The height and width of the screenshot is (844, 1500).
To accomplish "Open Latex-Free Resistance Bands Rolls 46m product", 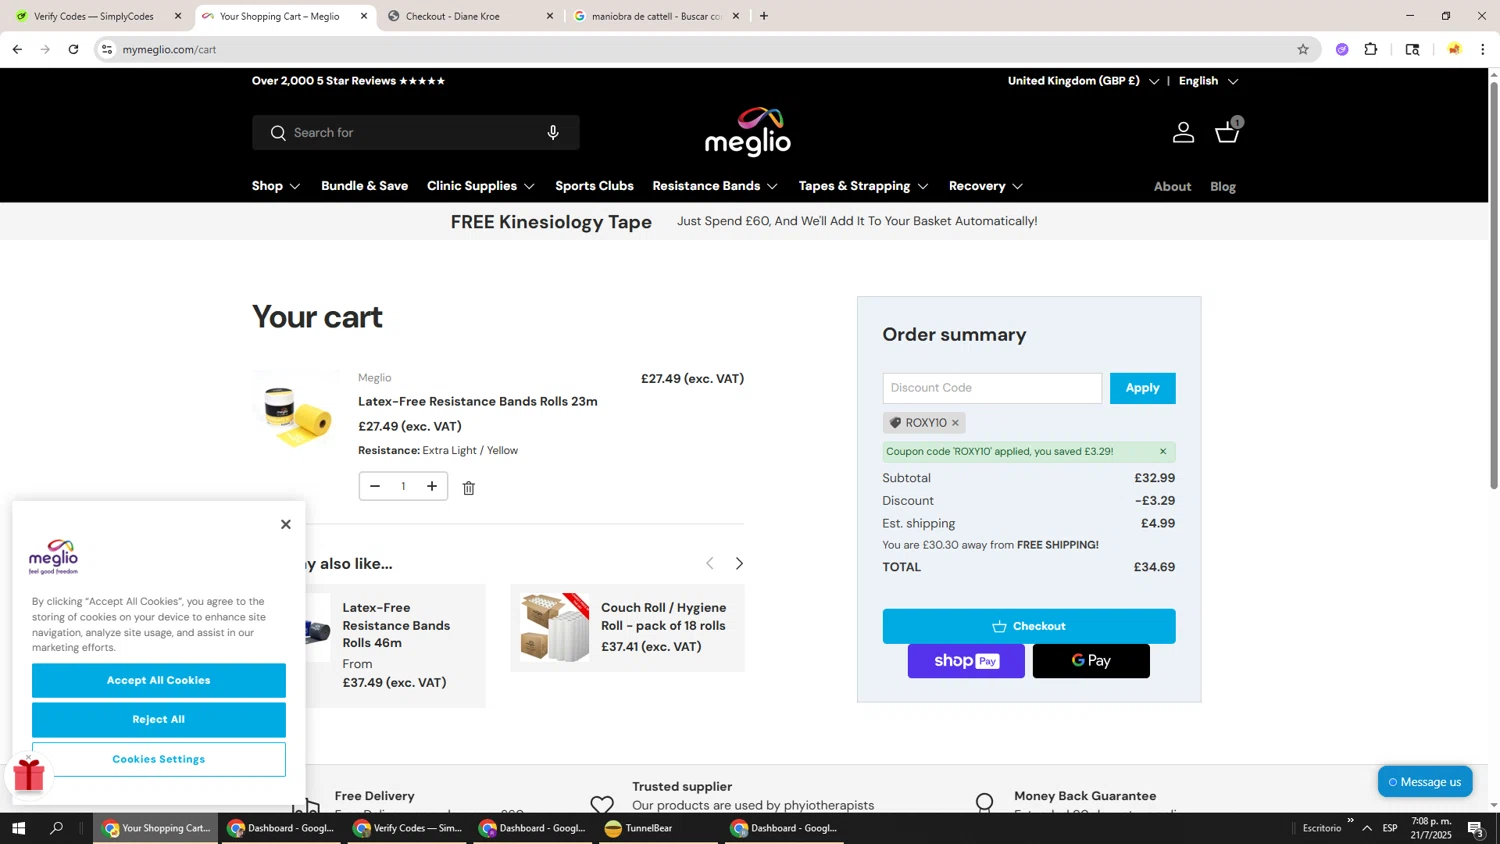I will click(396, 625).
